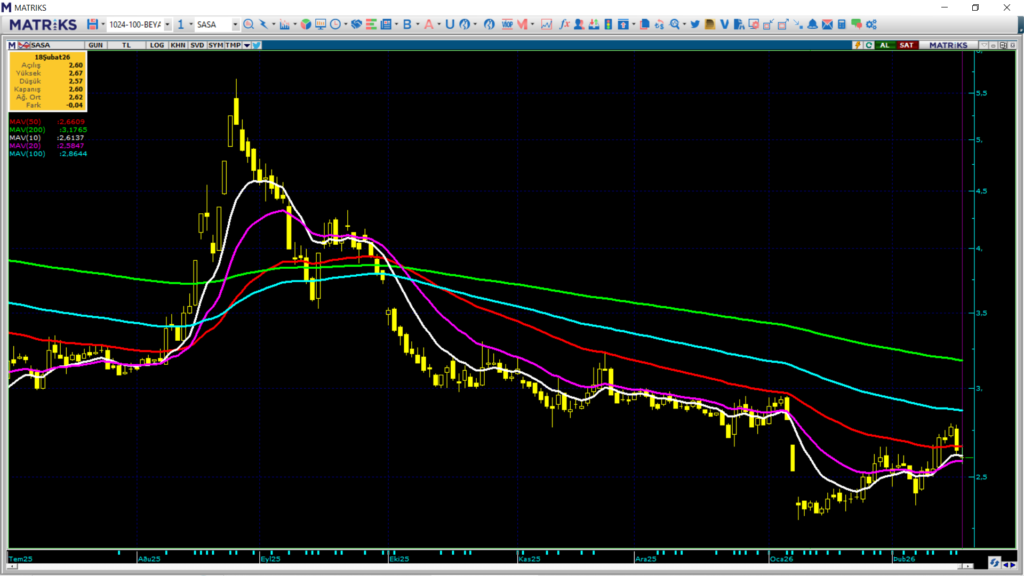The height and width of the screenshot is (576, 1024).
Task: Select the GUN period tab
Action: (97, 45)
